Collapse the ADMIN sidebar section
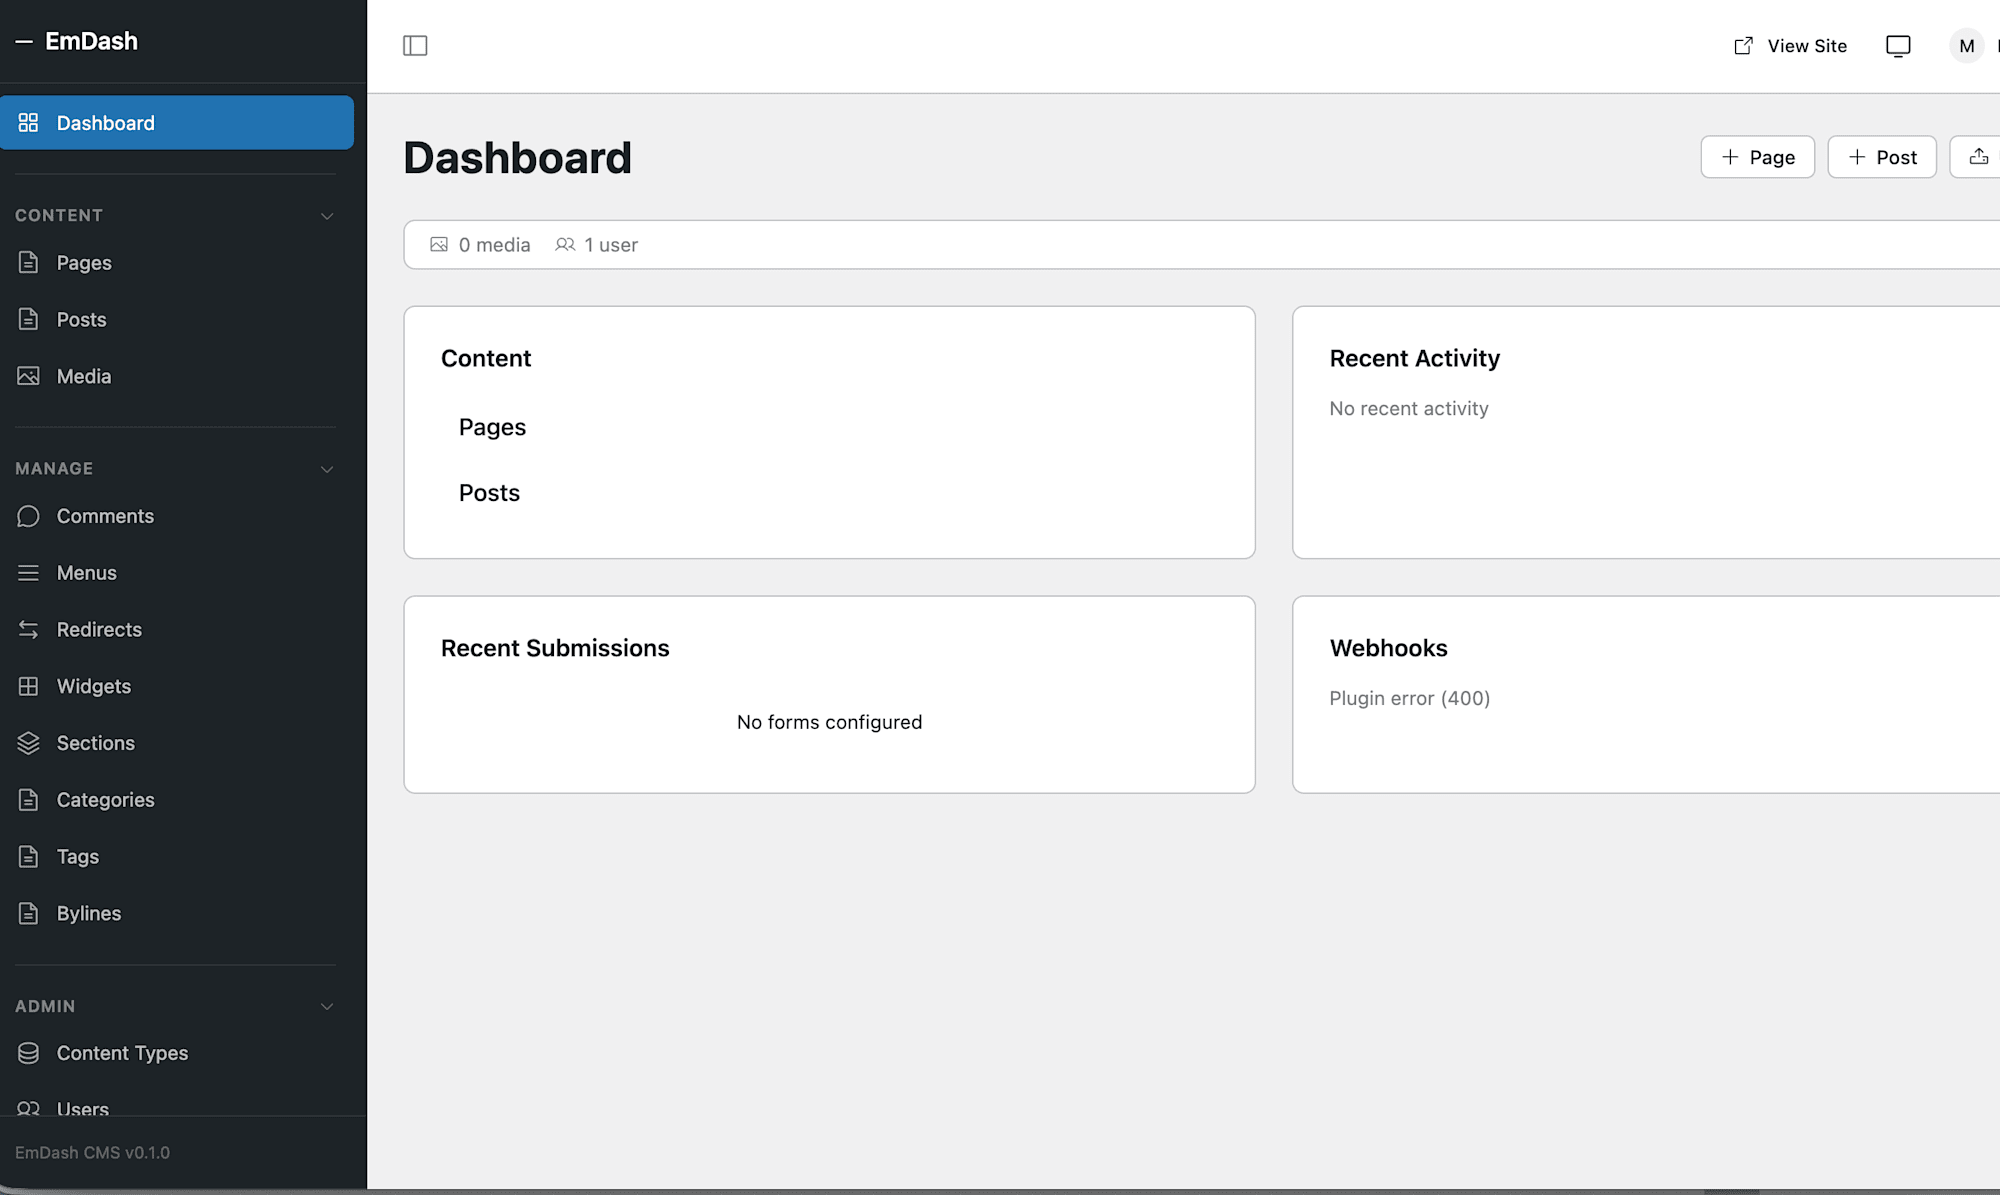This screenshot has height=1195, width=2000. tap(326, 1006)
